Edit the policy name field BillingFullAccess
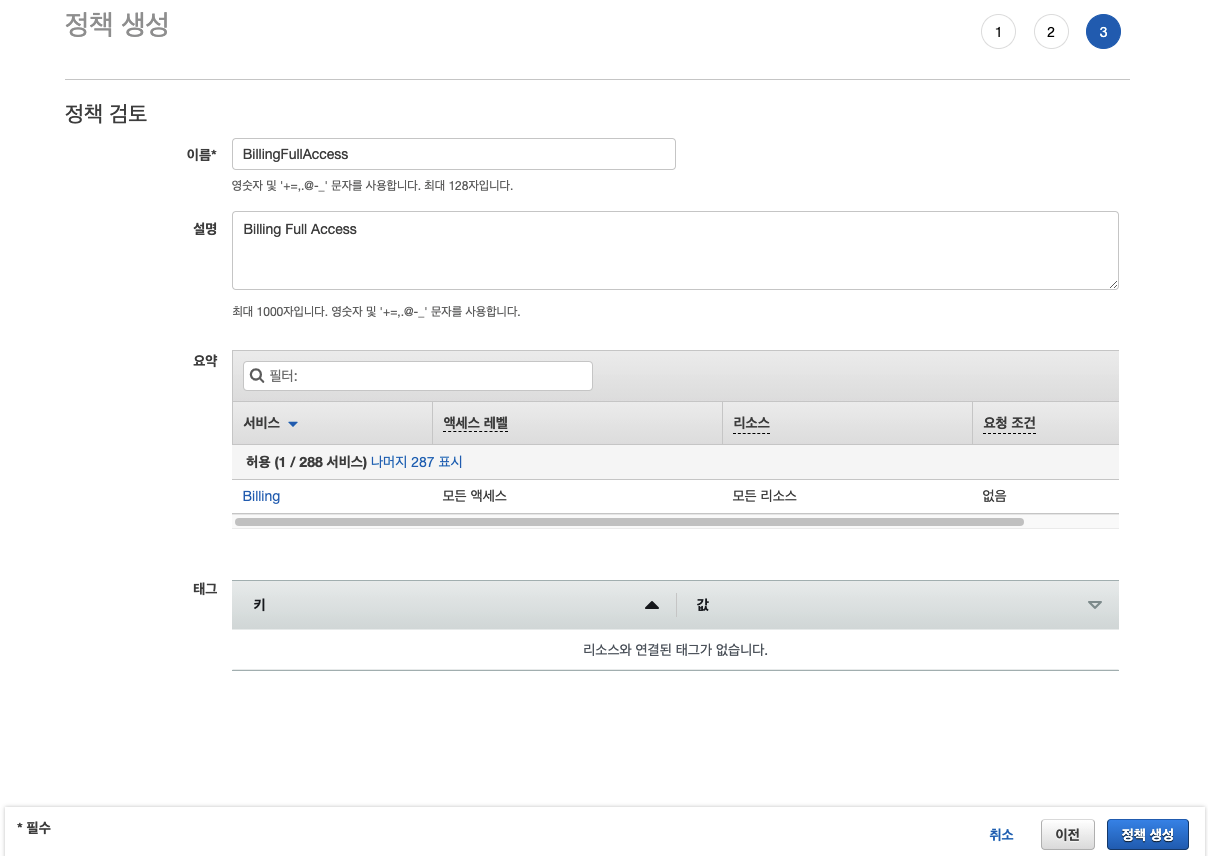Screen dimensions: 1208x856 pyautogui.click(x=453, y=154)
